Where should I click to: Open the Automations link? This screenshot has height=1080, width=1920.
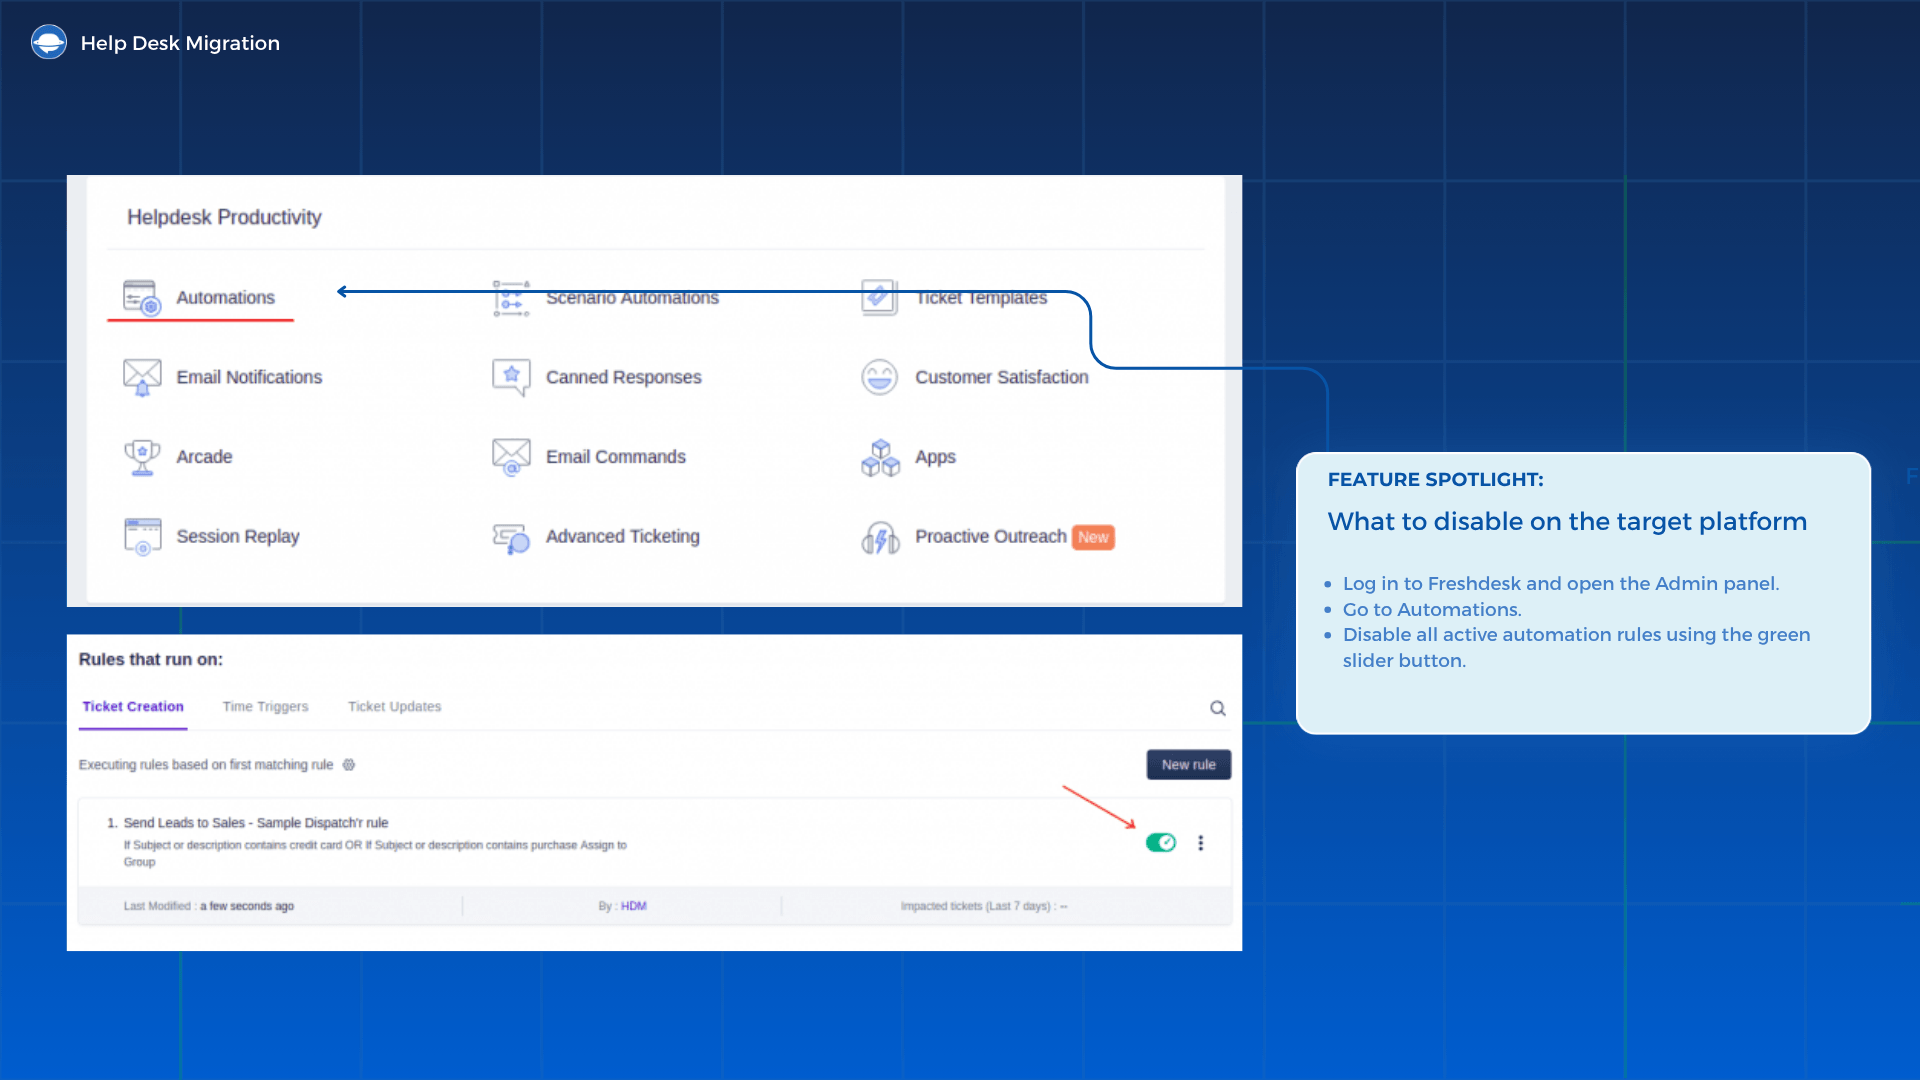coord(225,298)
